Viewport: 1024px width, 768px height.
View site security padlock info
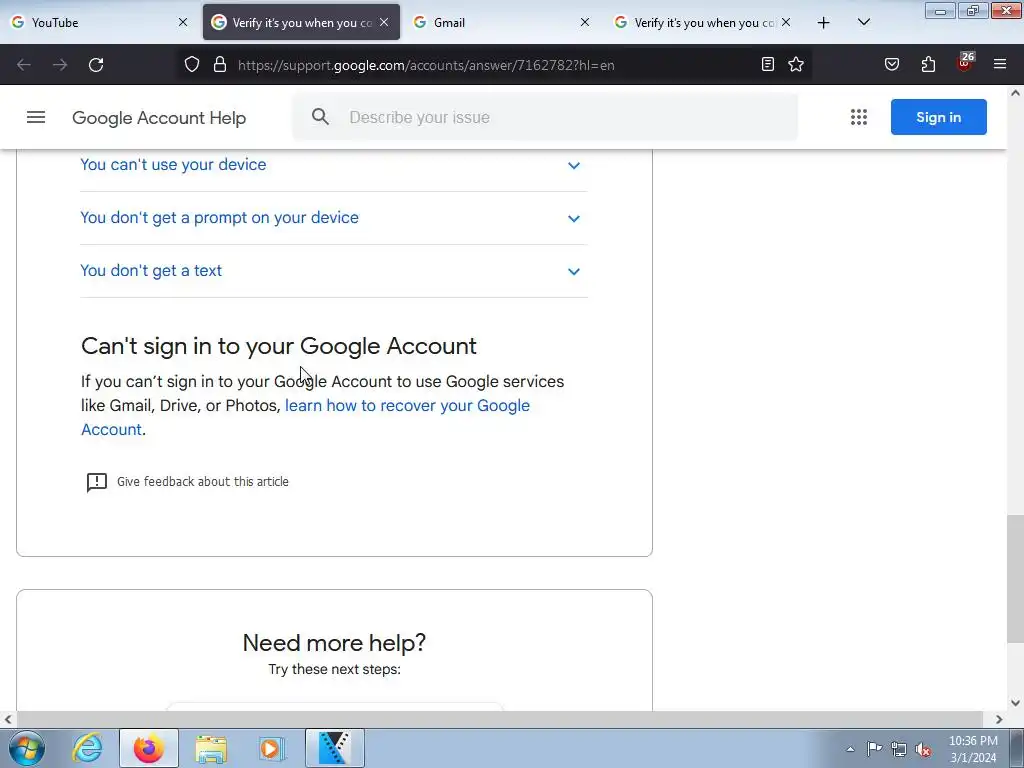(x=220, y=65)
